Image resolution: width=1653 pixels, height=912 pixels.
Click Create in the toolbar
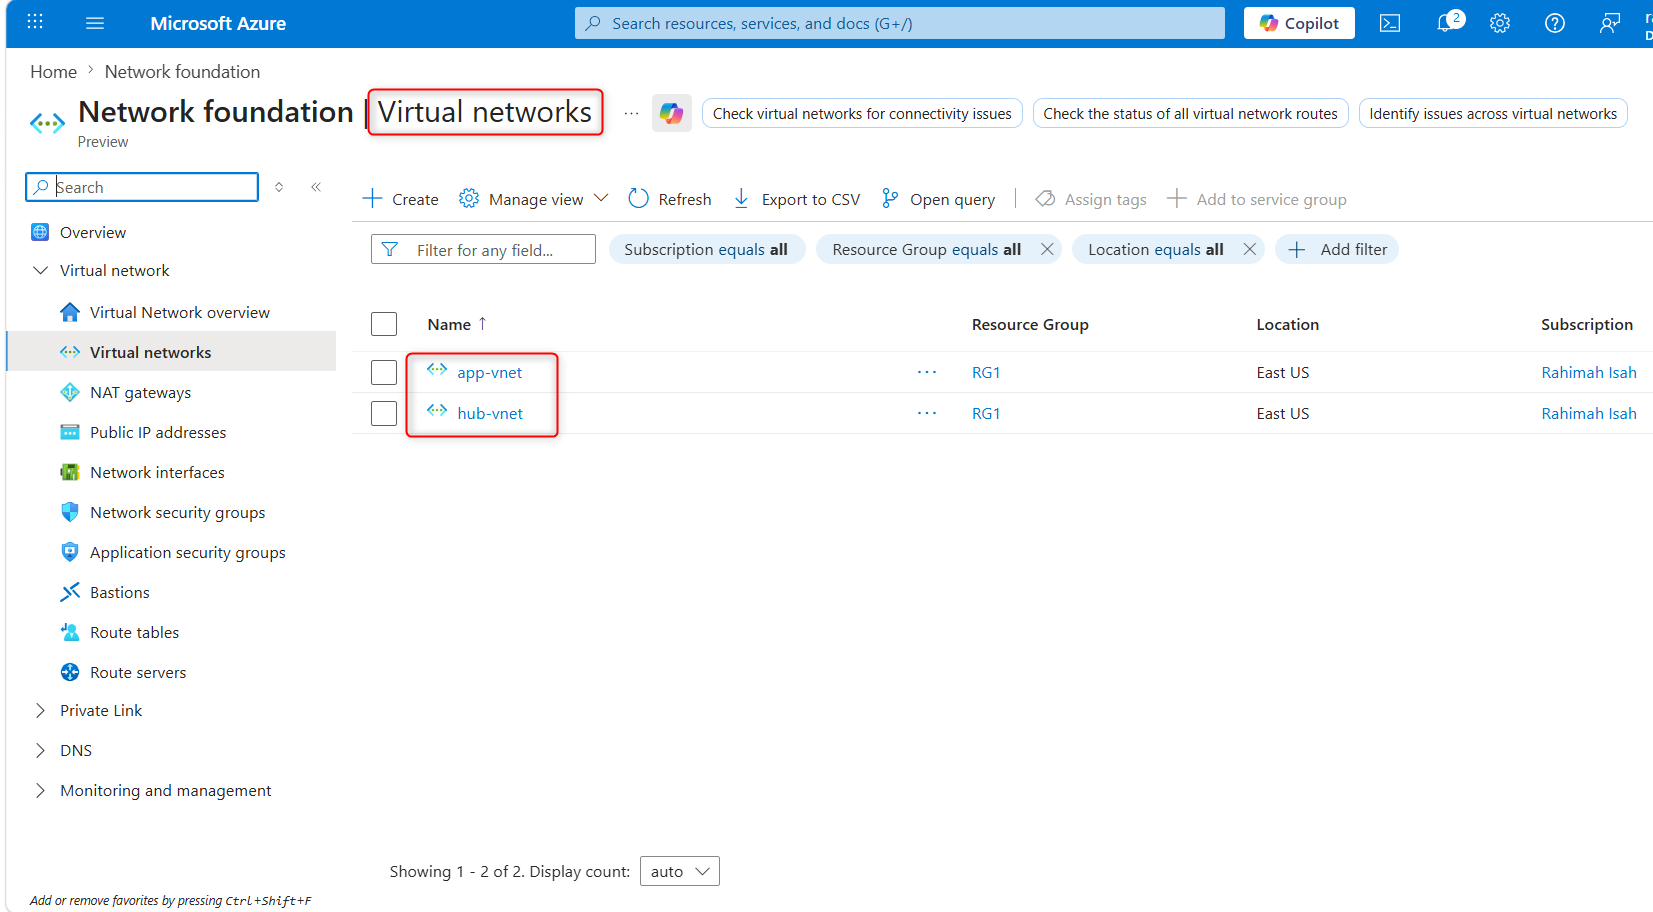401,199
